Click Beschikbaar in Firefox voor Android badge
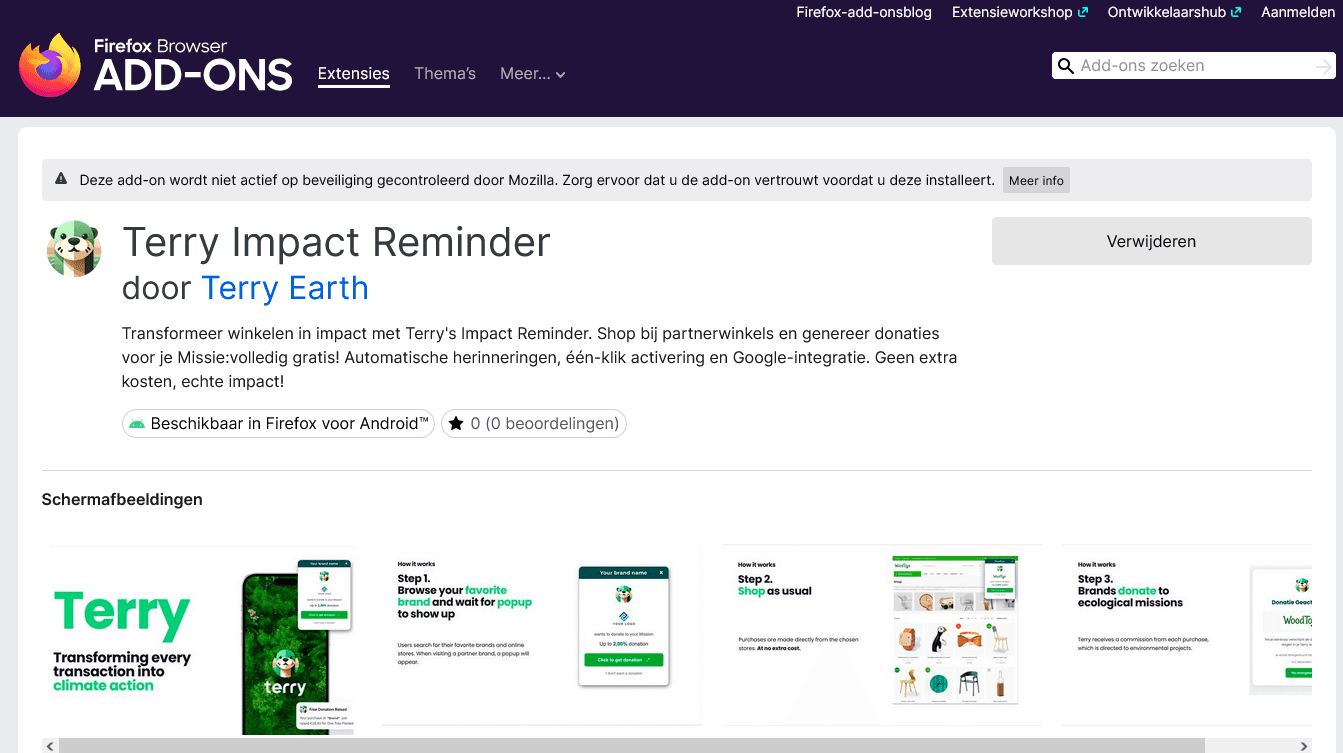The width and height of the screenshot is (1343, 753). point(278,424)
